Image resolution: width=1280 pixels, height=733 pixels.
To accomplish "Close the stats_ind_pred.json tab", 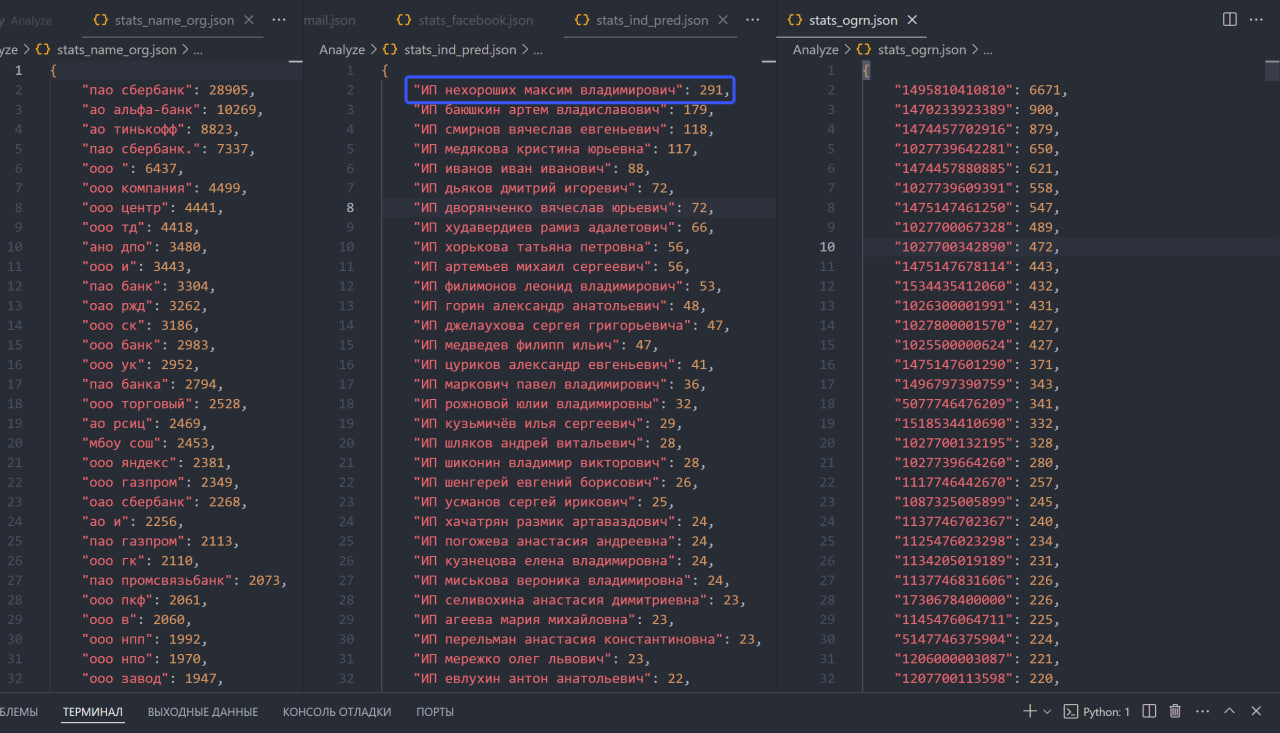I will (722, 19).
